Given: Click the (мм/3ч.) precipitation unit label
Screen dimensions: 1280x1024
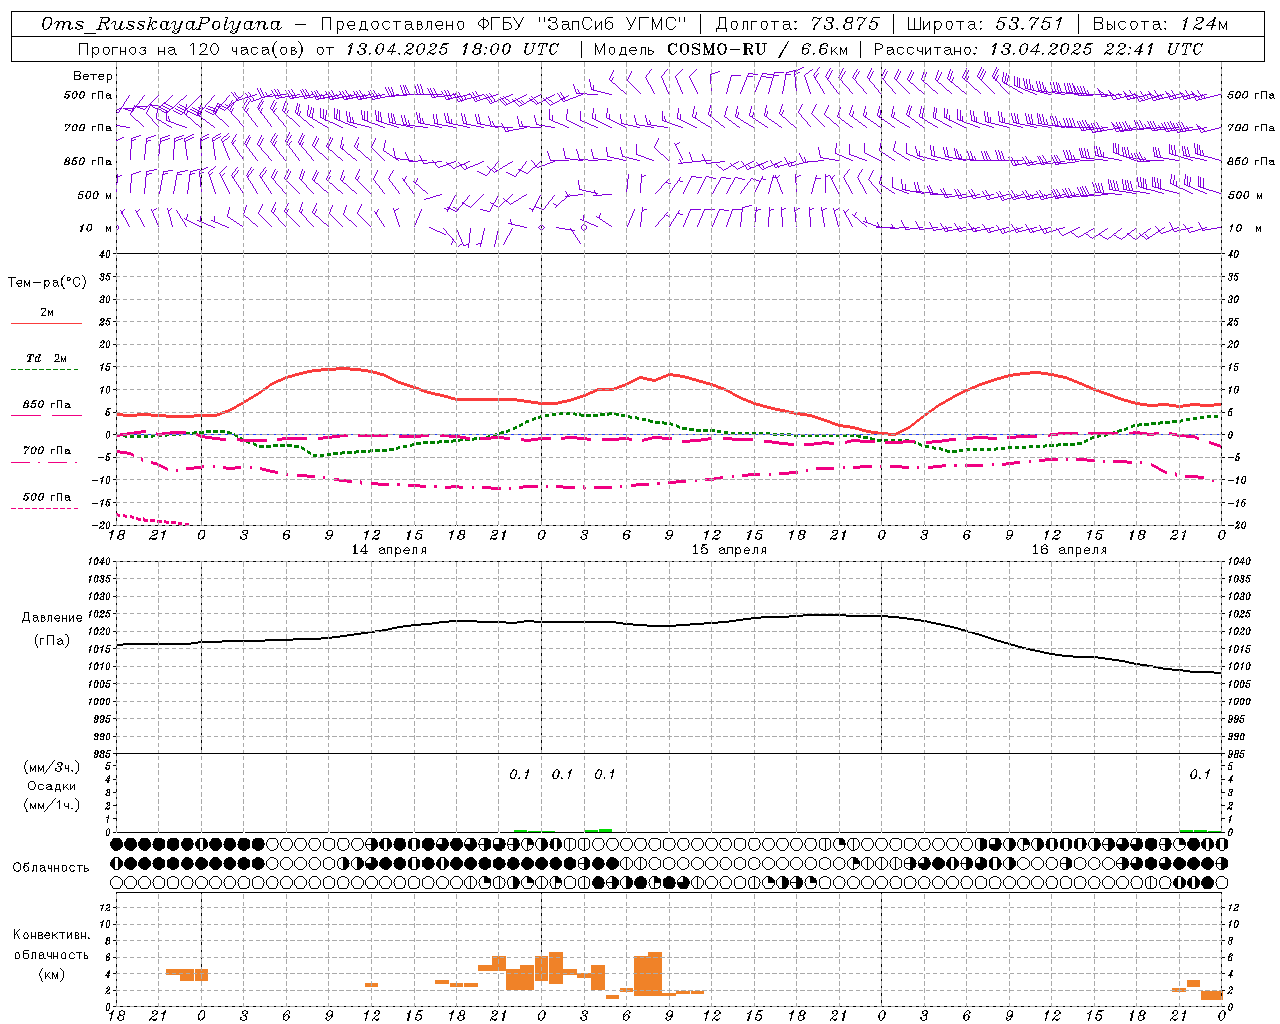Looking at the screenshot, I should click(x=52, y=767).
